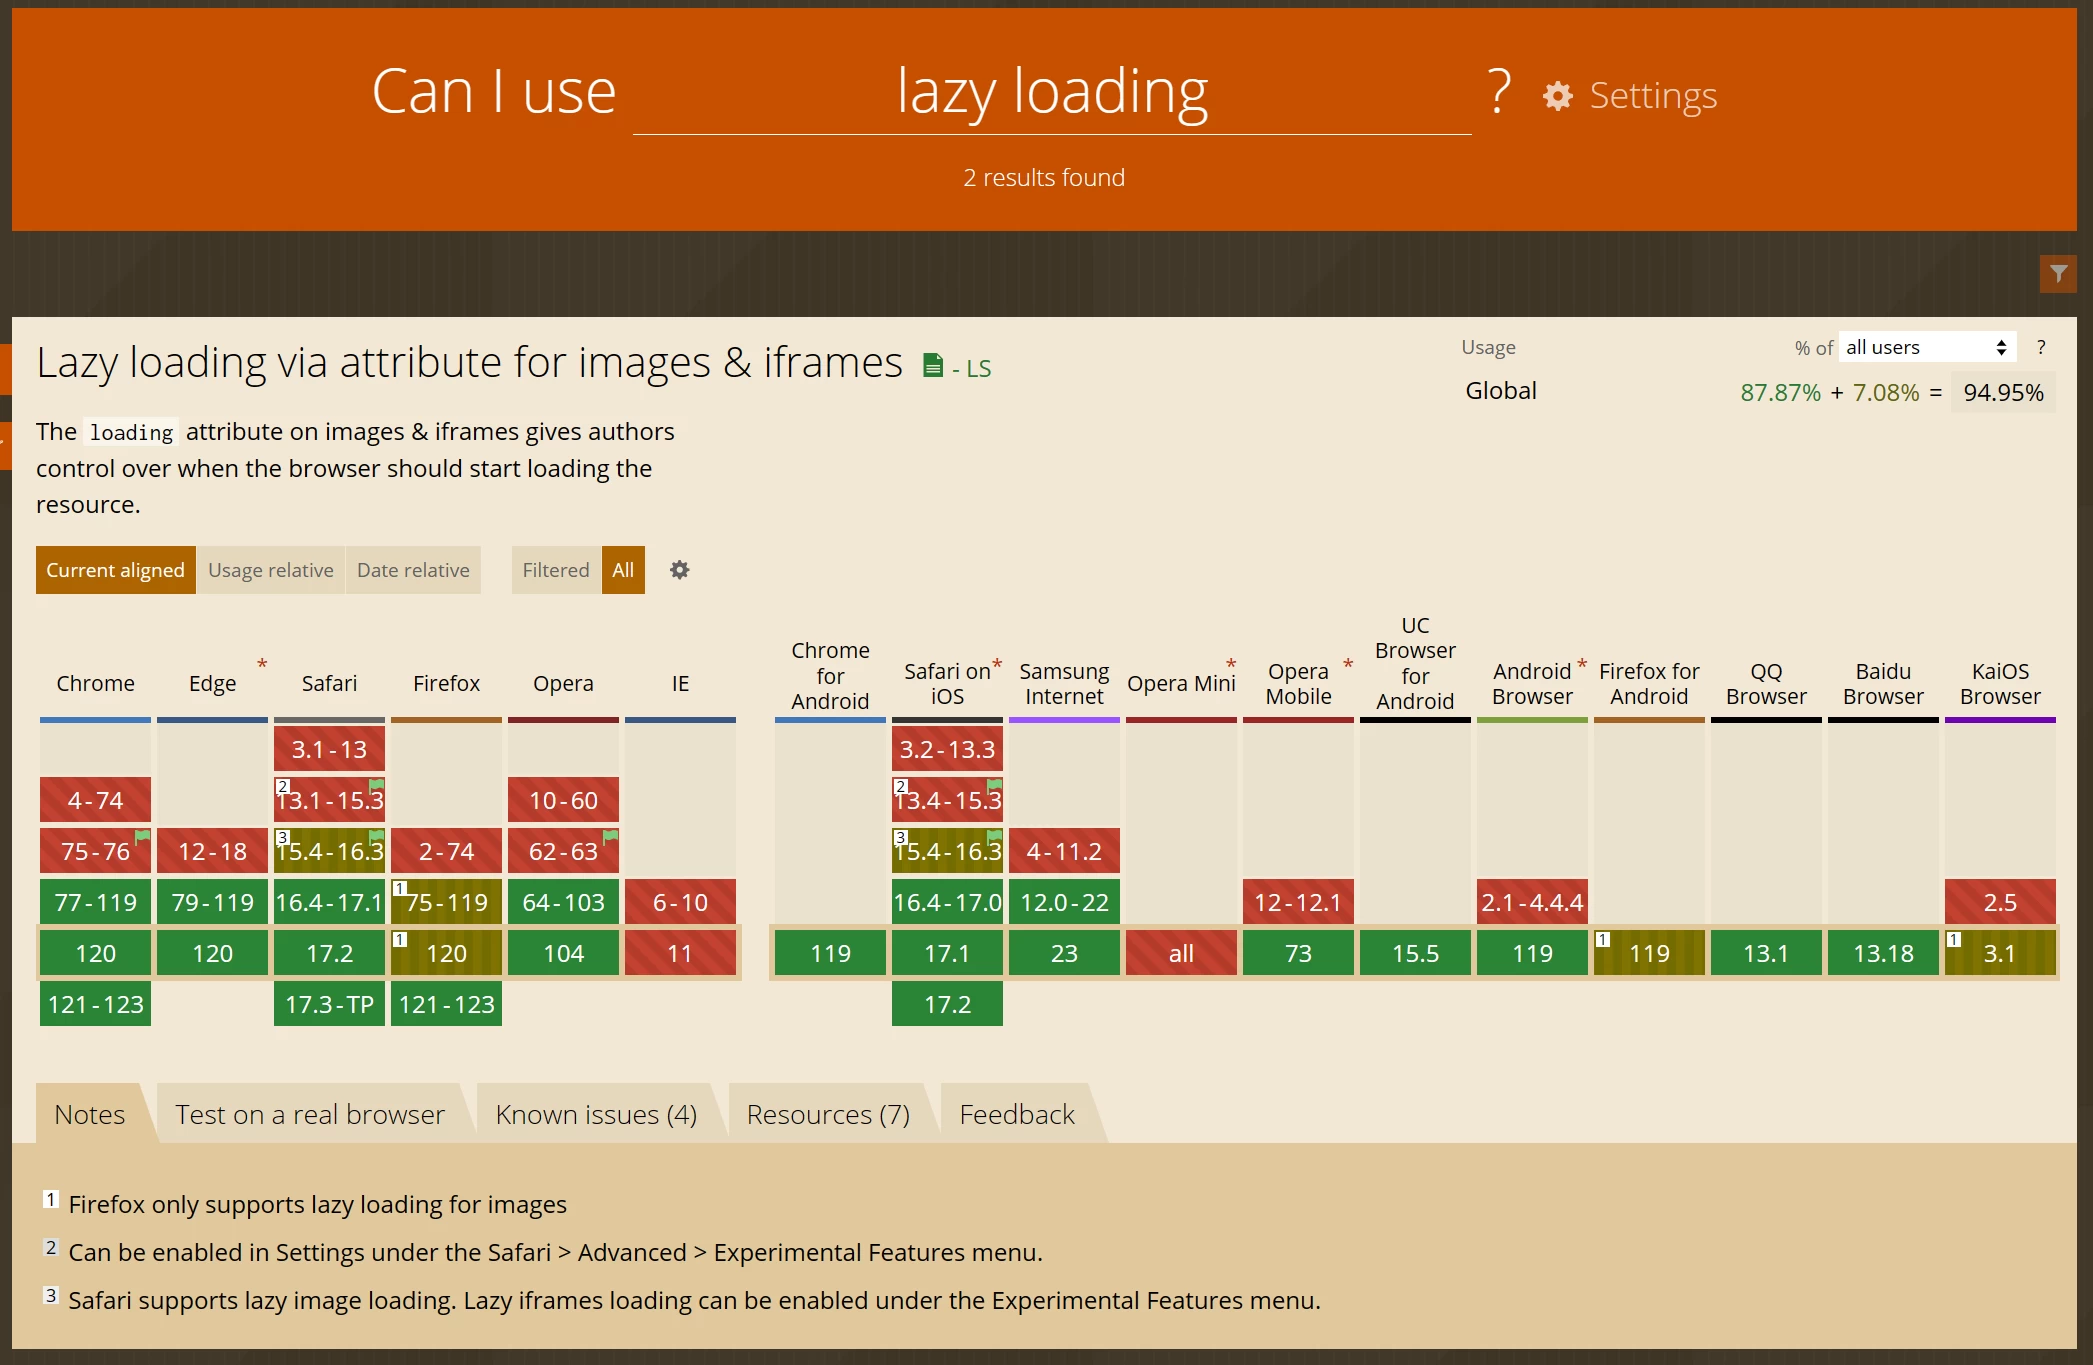Select Opera Mini all cell
This screenshot has width=2093, height=1365.
[1181, 953]
